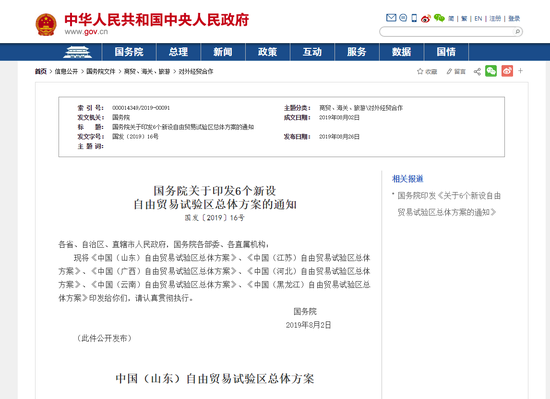Click the 中华人民共和国中央人民政府 site title
Viewport: 550px width, 399px height.
click(x=156, y=20)
